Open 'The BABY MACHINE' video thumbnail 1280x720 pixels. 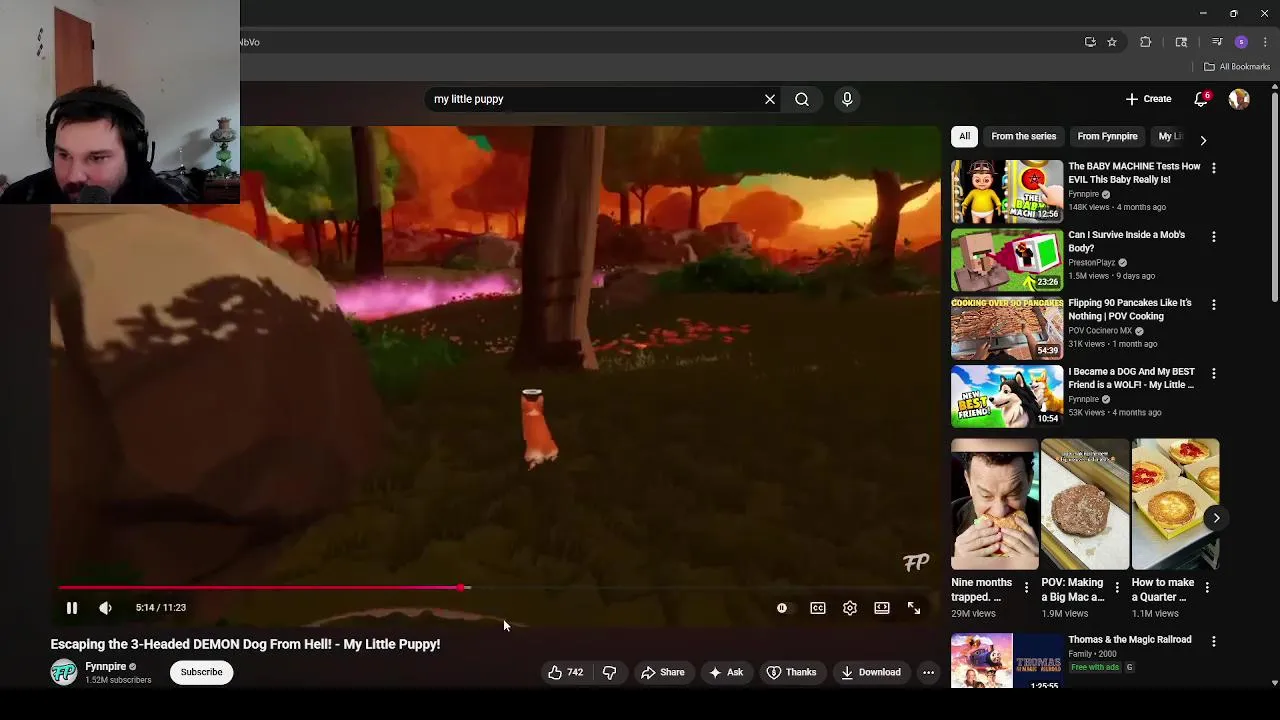[1007, 191]
